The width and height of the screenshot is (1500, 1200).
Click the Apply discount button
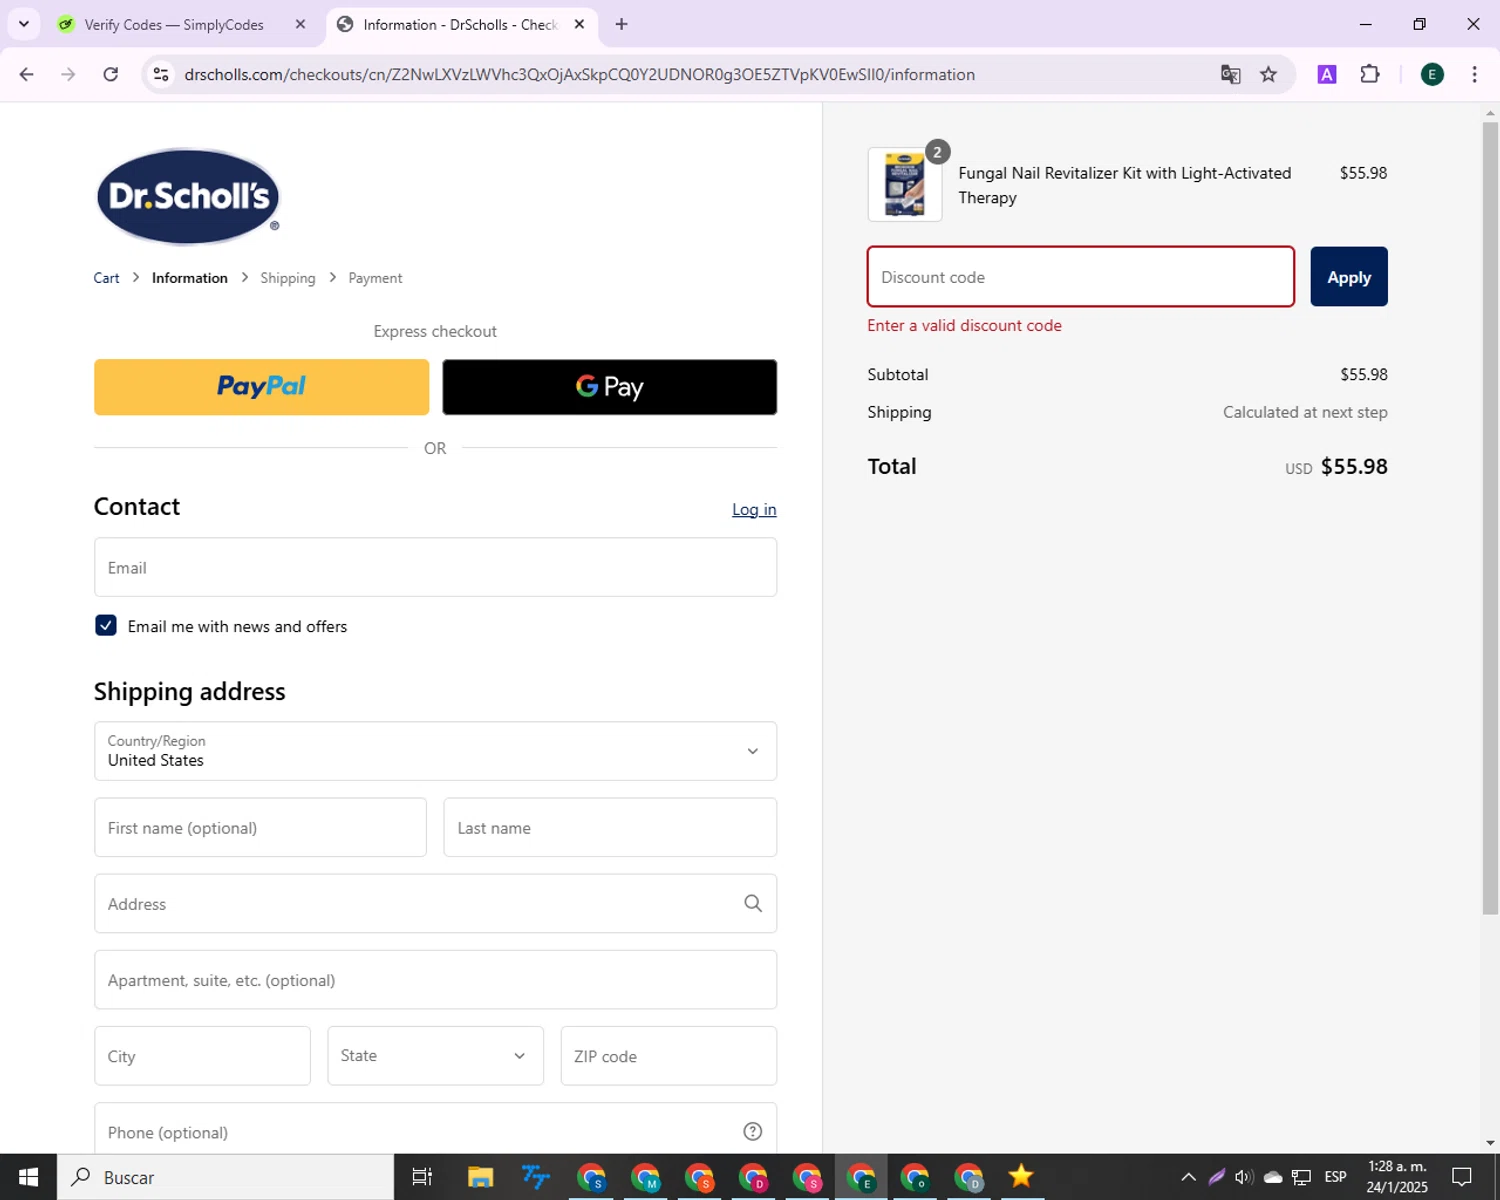point(1349,277)
